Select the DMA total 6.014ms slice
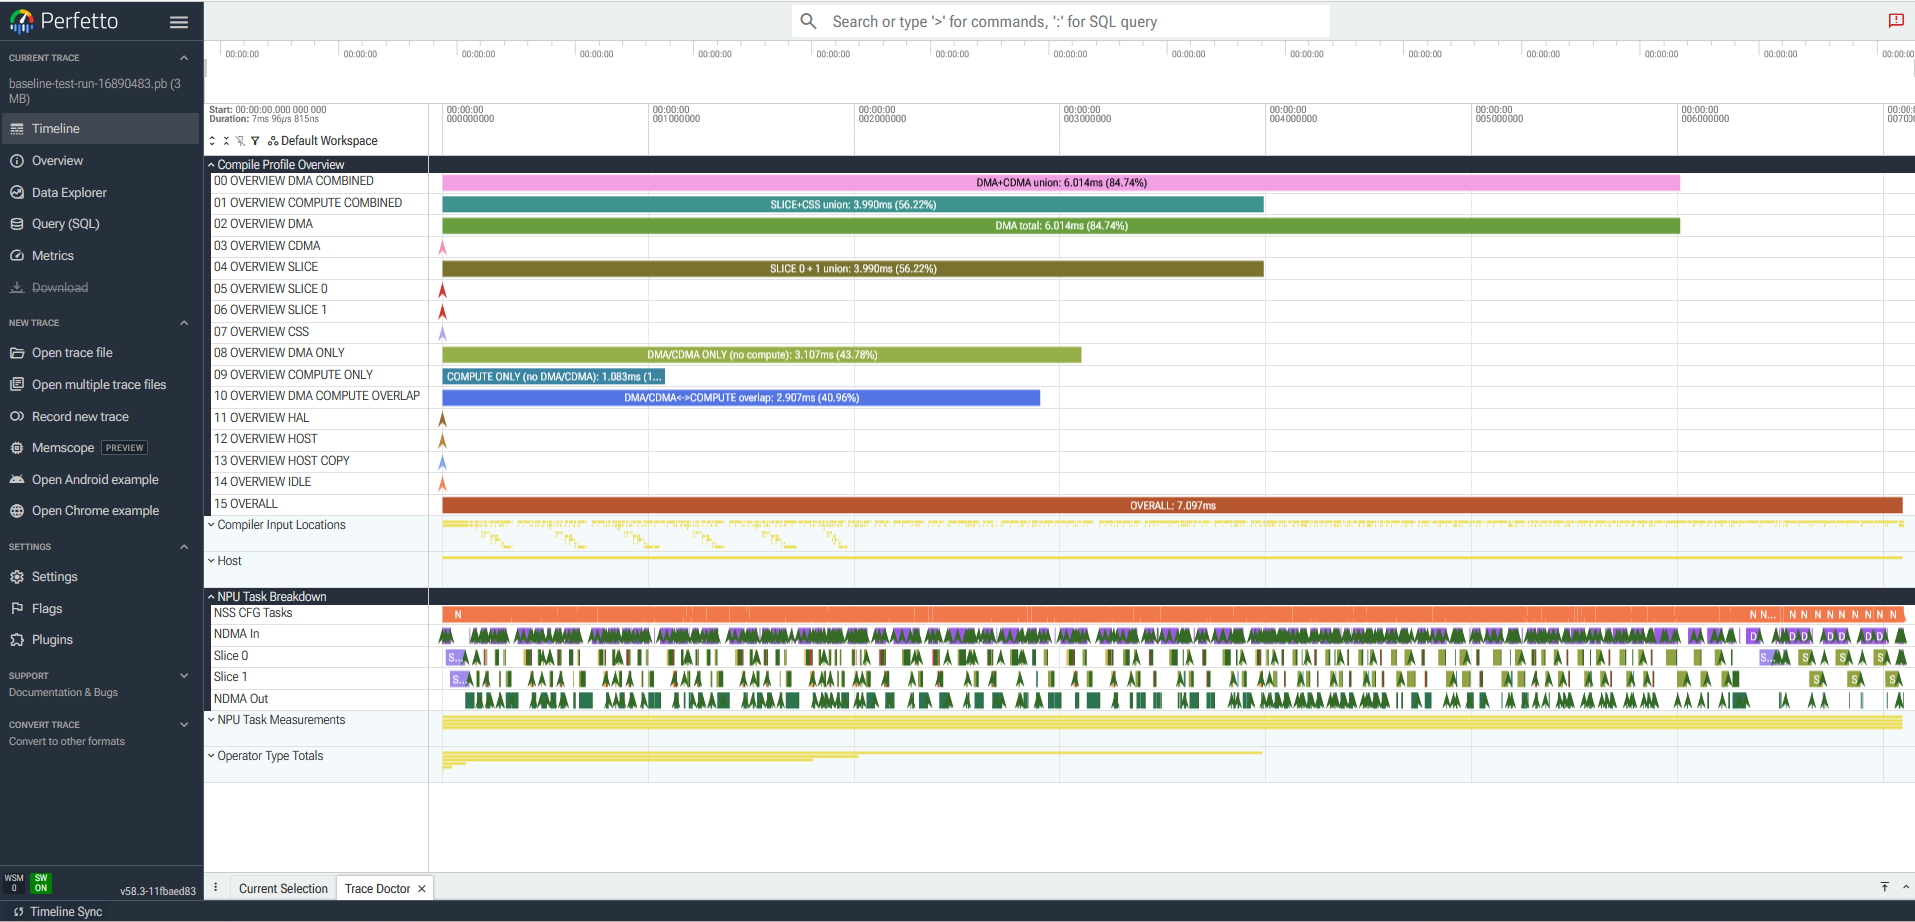Screen dimensions: 1915x922 (x=1061, y=226)
